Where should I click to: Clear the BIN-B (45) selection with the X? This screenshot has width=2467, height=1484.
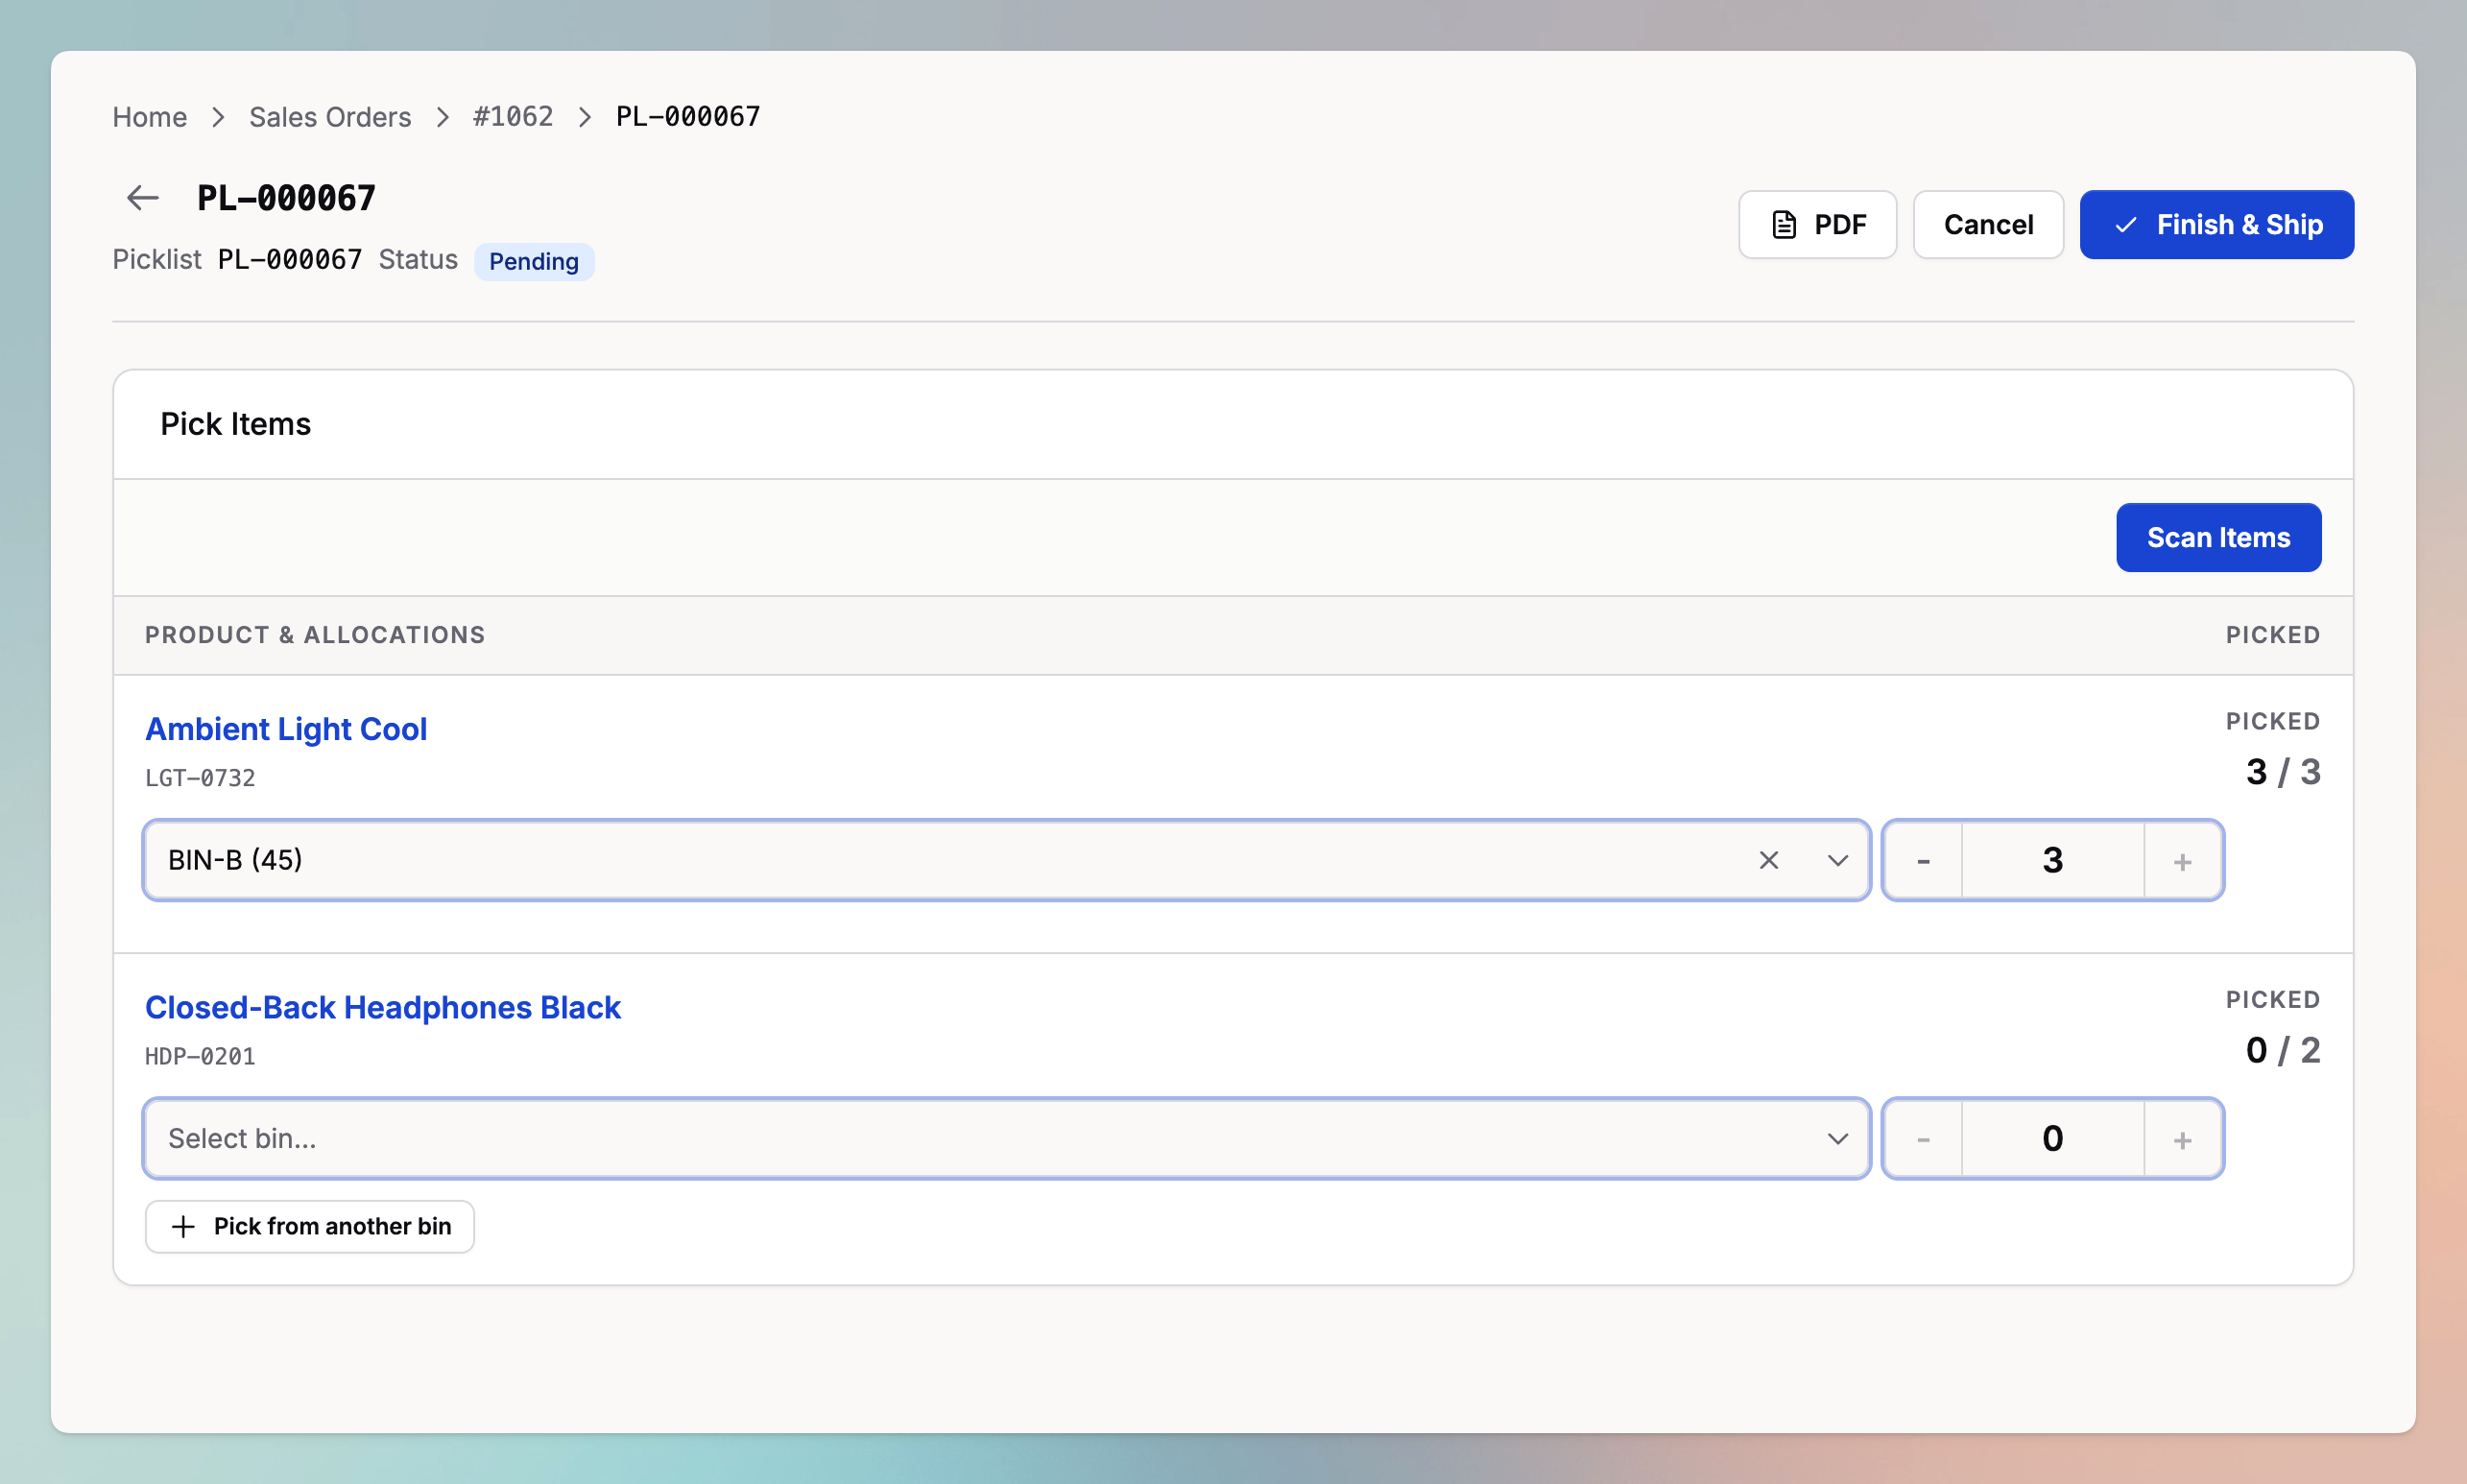(1768, 860)
